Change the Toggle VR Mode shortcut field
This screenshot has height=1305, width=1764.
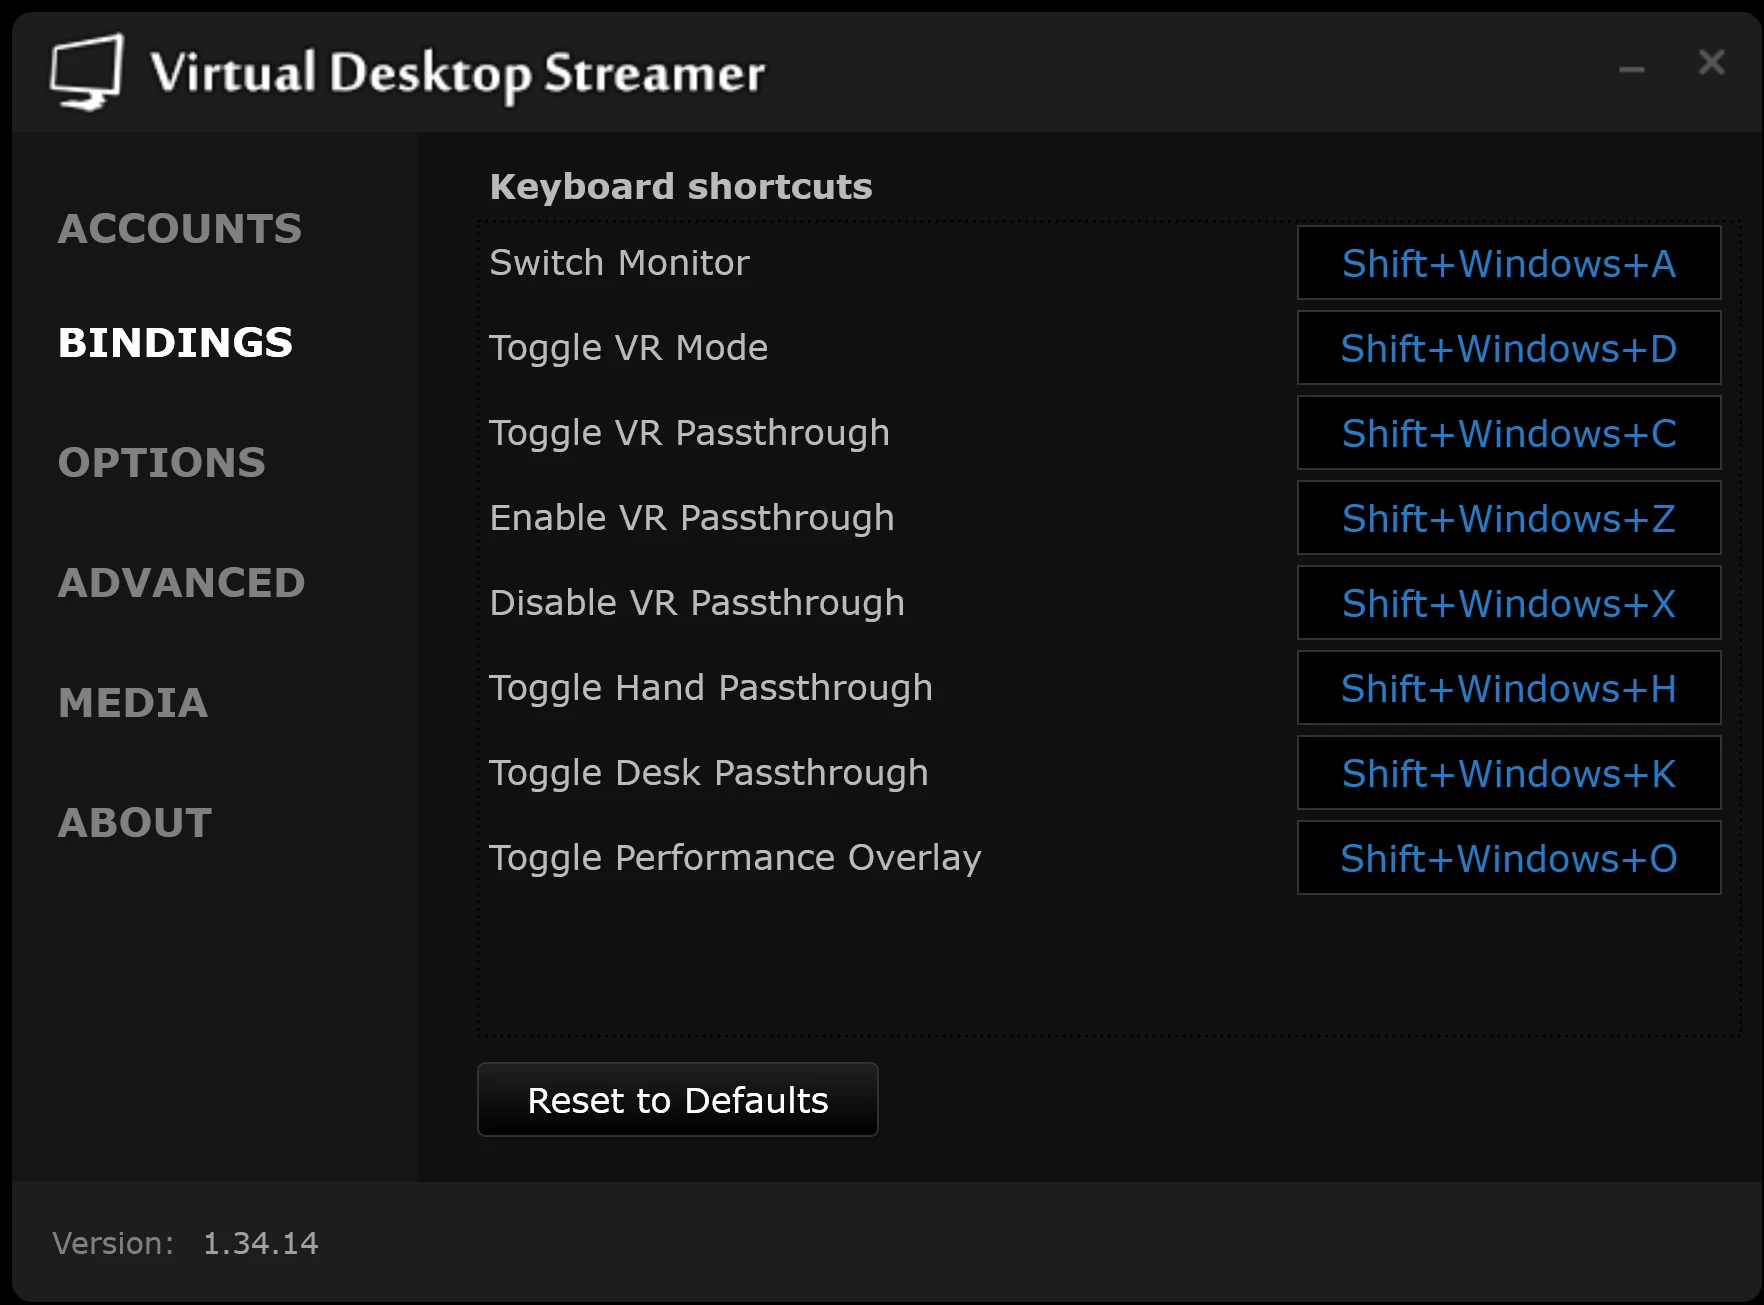pyautogui.click(x=1509, y=348)
